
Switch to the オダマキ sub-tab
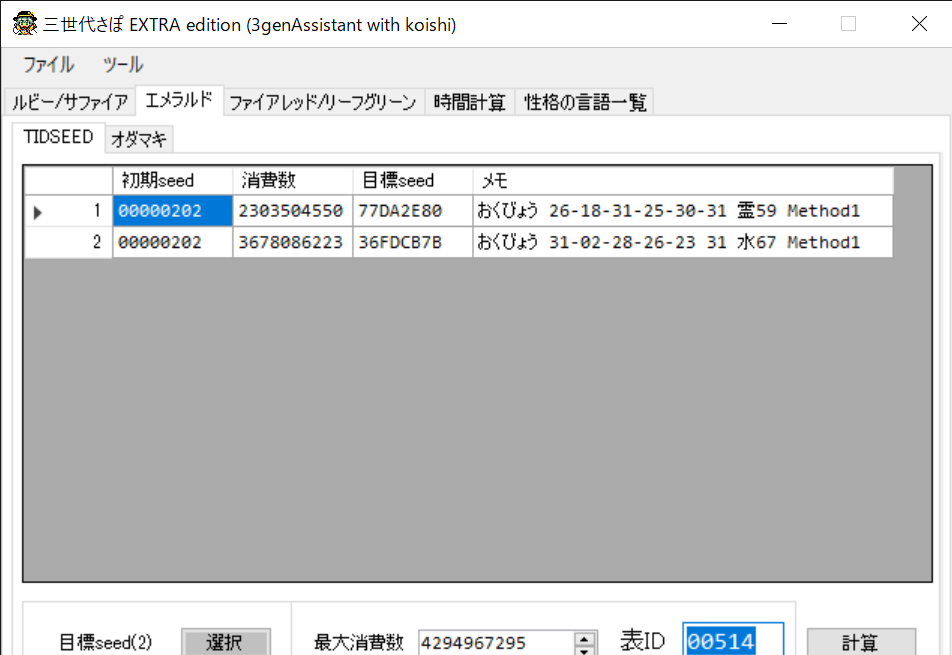[139, 140]
